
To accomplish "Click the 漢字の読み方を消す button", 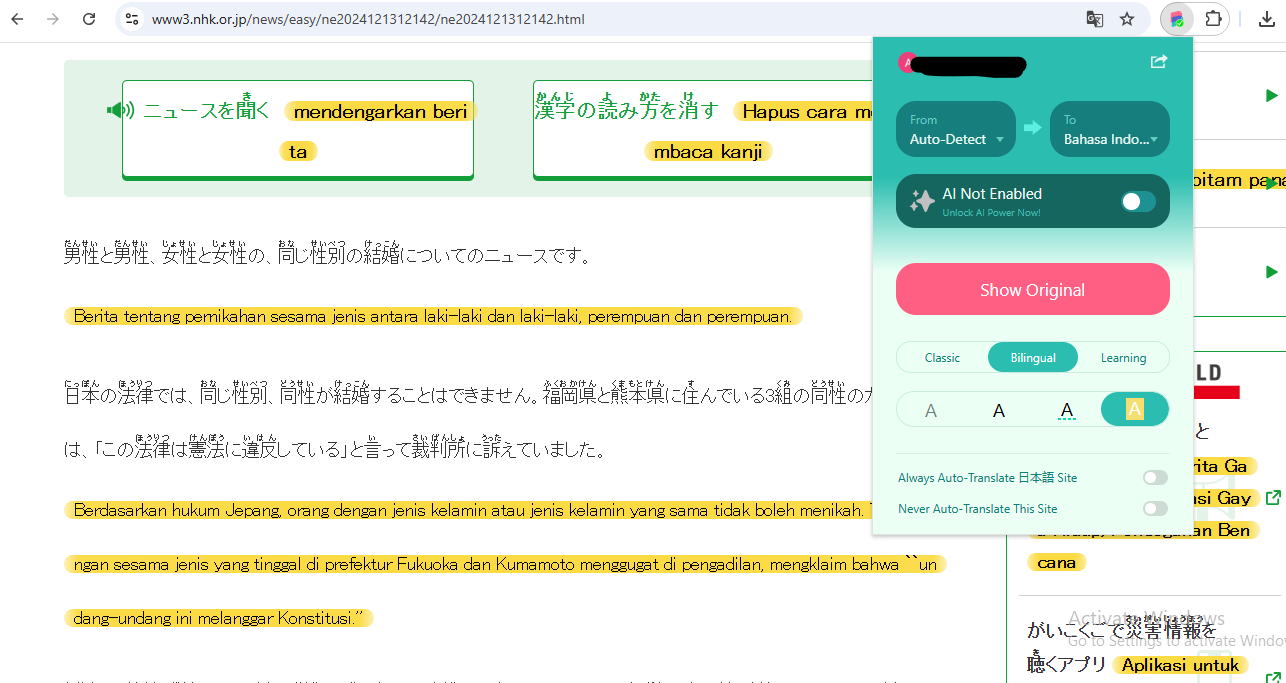I will tap(625, 111).
